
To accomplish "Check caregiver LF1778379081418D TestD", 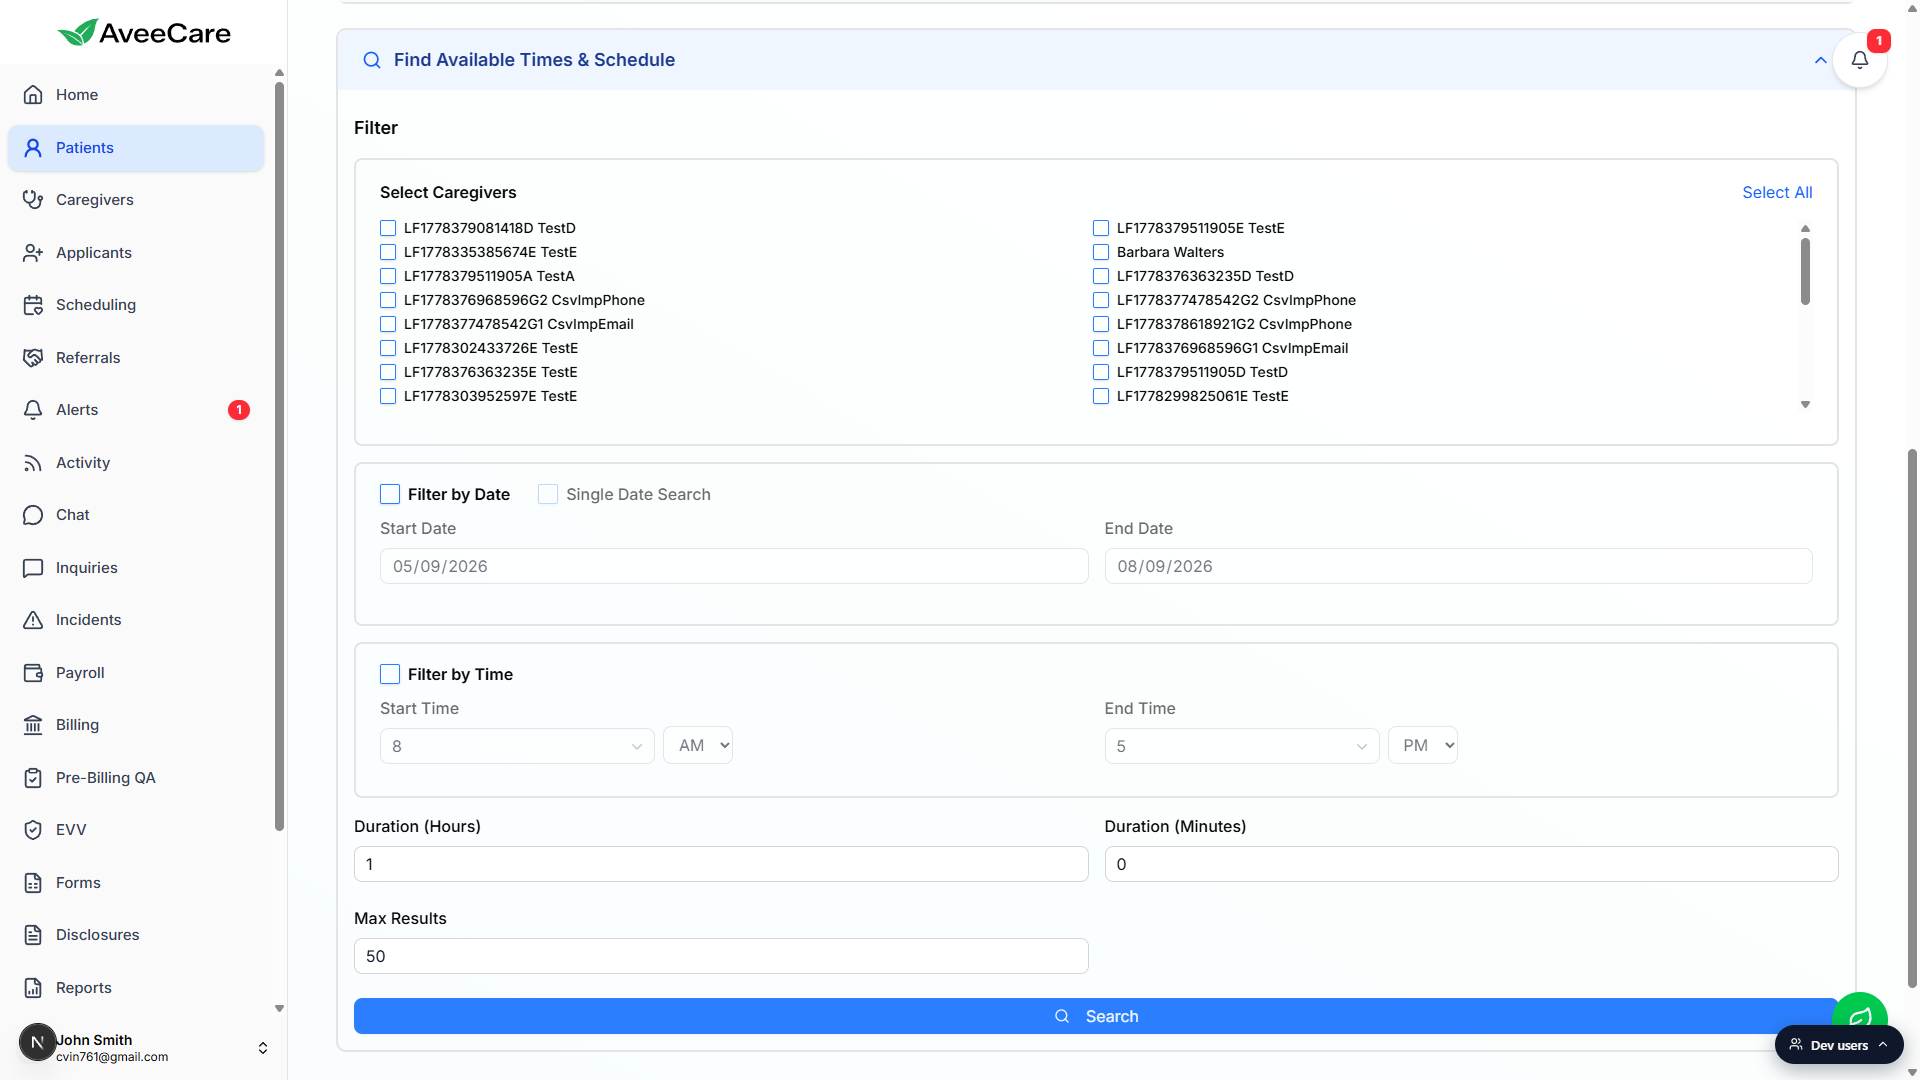I will (x=388, y=228).
